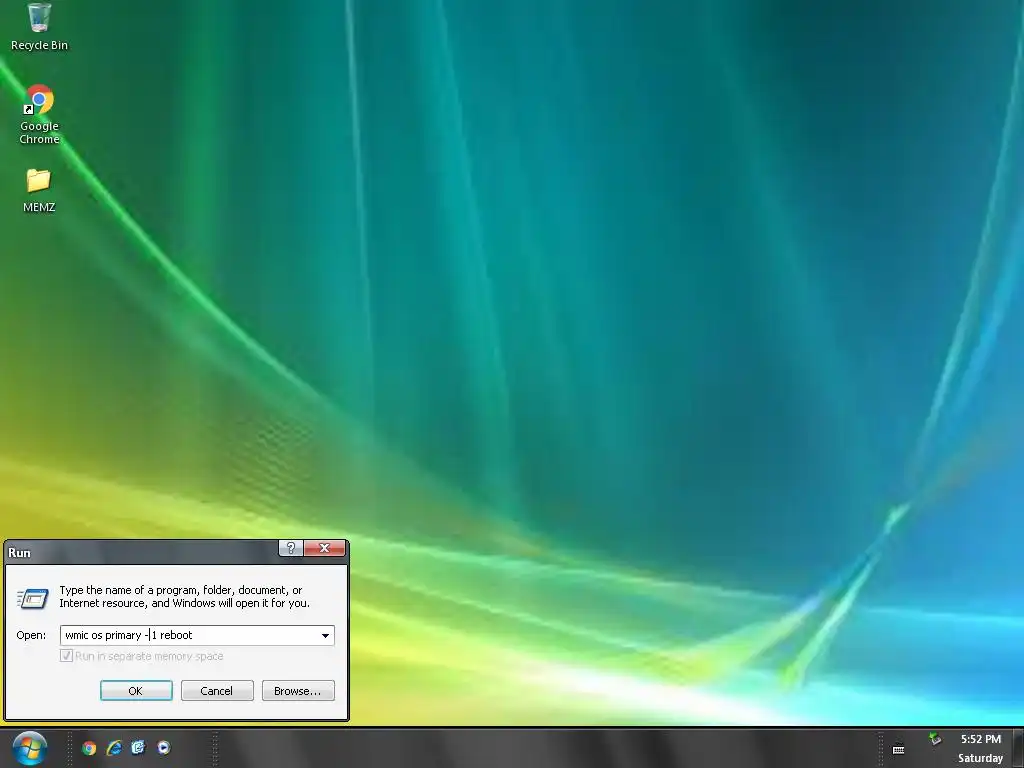1024x768 pixels.
Task: Click the Browse... button
Action: pos(298,691)
